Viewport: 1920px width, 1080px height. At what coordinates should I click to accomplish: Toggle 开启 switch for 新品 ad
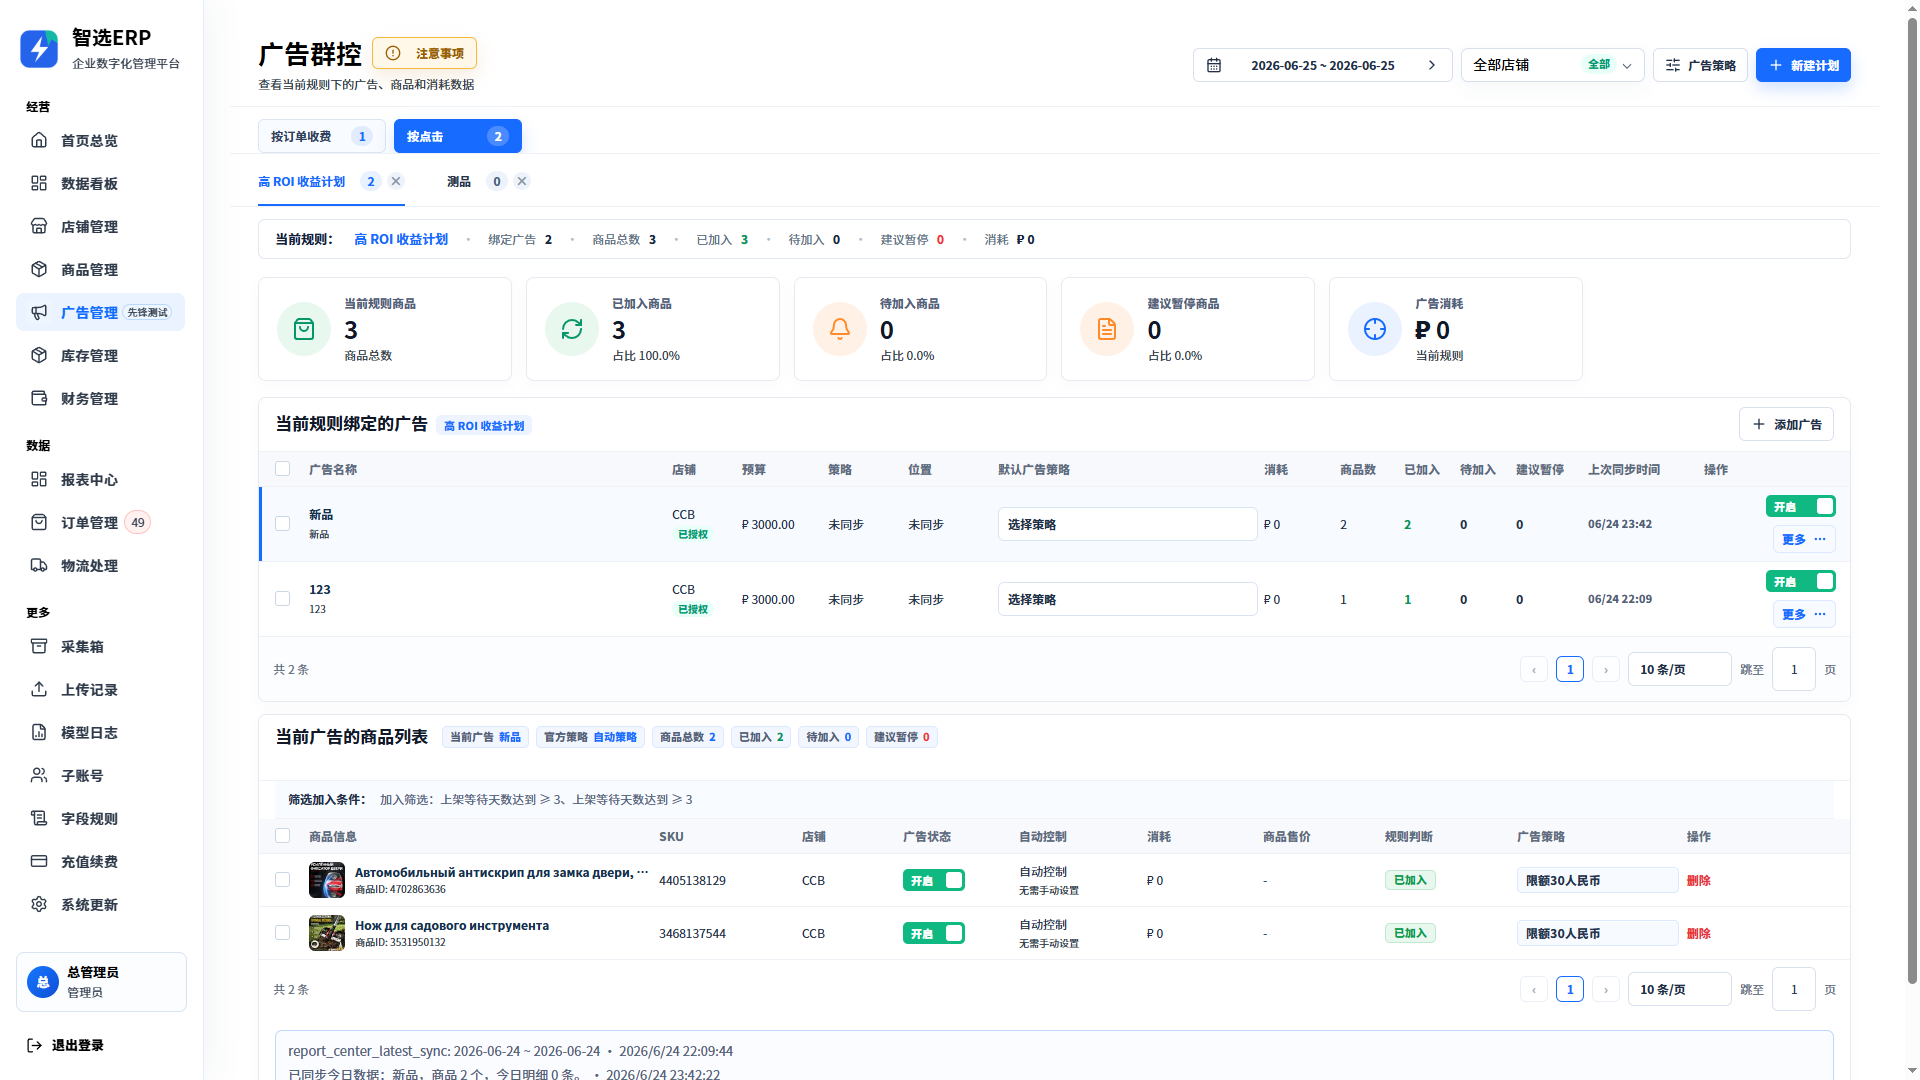pyautogui.click(x=1800, y=507)
